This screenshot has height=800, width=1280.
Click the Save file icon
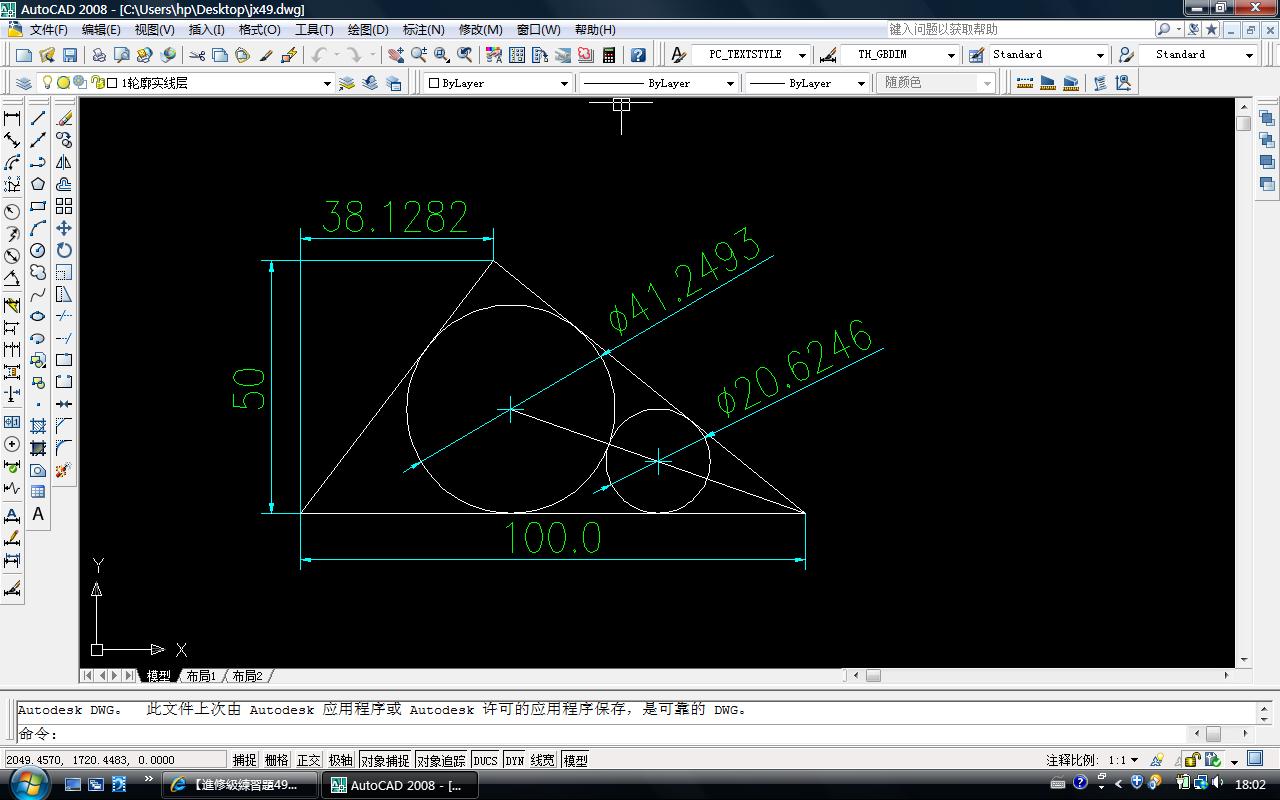[x=70, y=55]
